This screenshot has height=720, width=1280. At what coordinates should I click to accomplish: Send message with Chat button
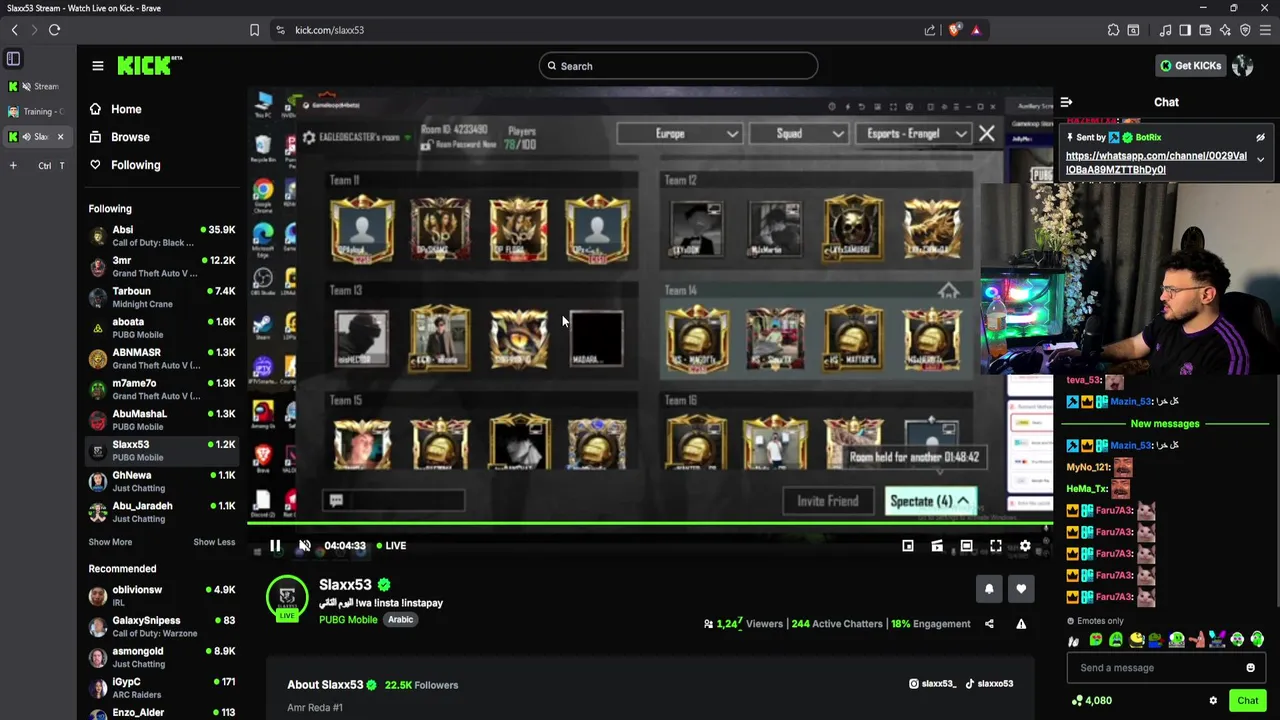click(x=1247, y=701)
